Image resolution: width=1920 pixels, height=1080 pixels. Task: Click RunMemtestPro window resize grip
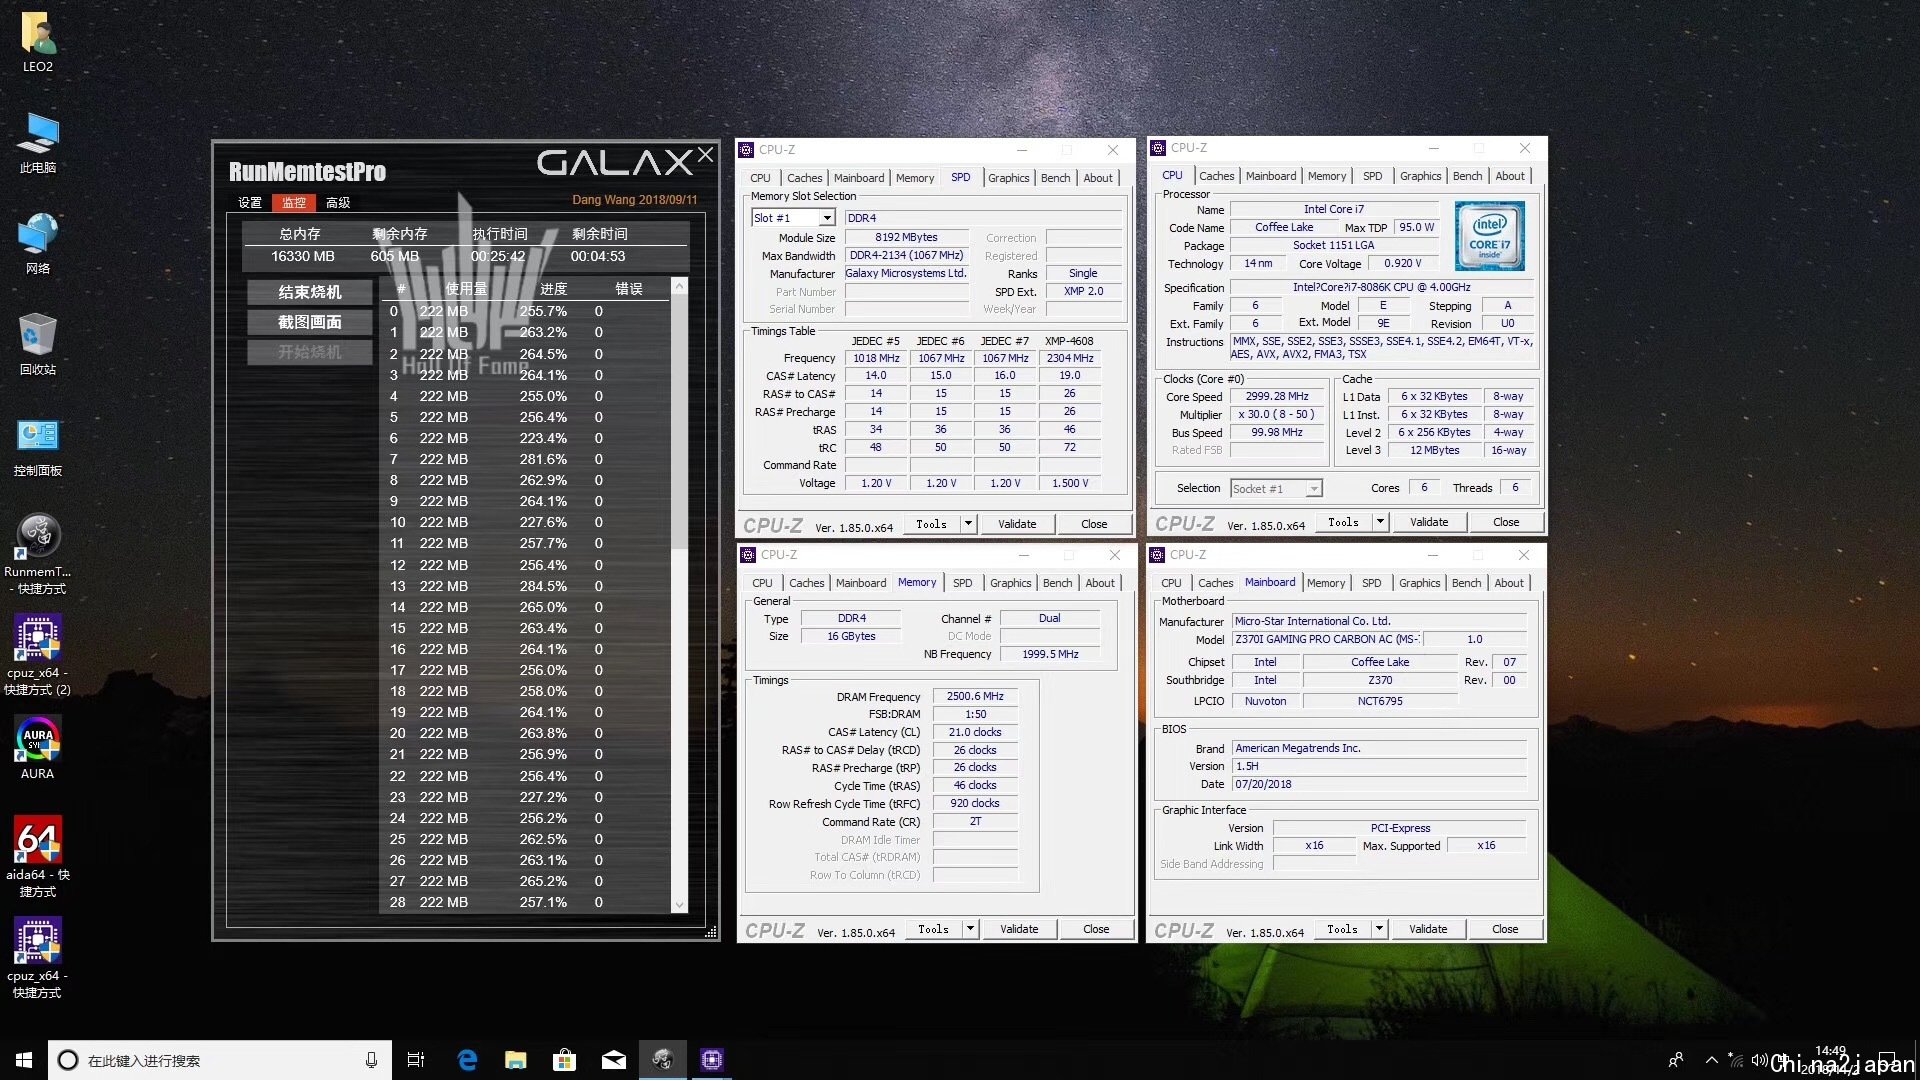[711, 932]
